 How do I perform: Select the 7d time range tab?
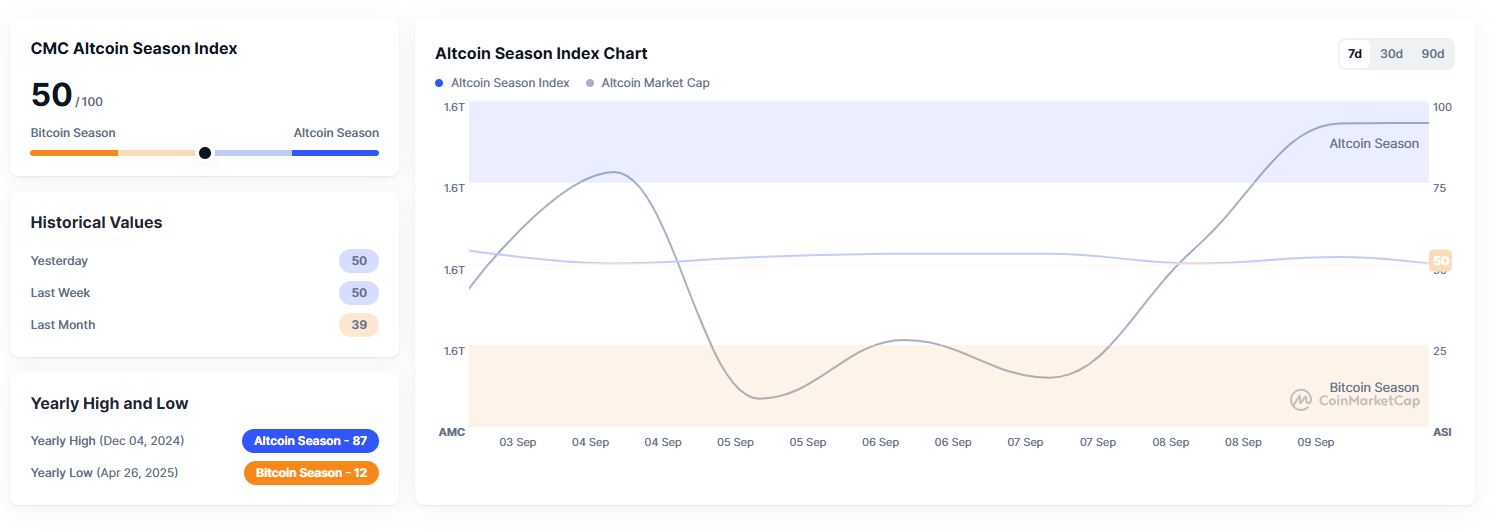(x=1355, y=54)
